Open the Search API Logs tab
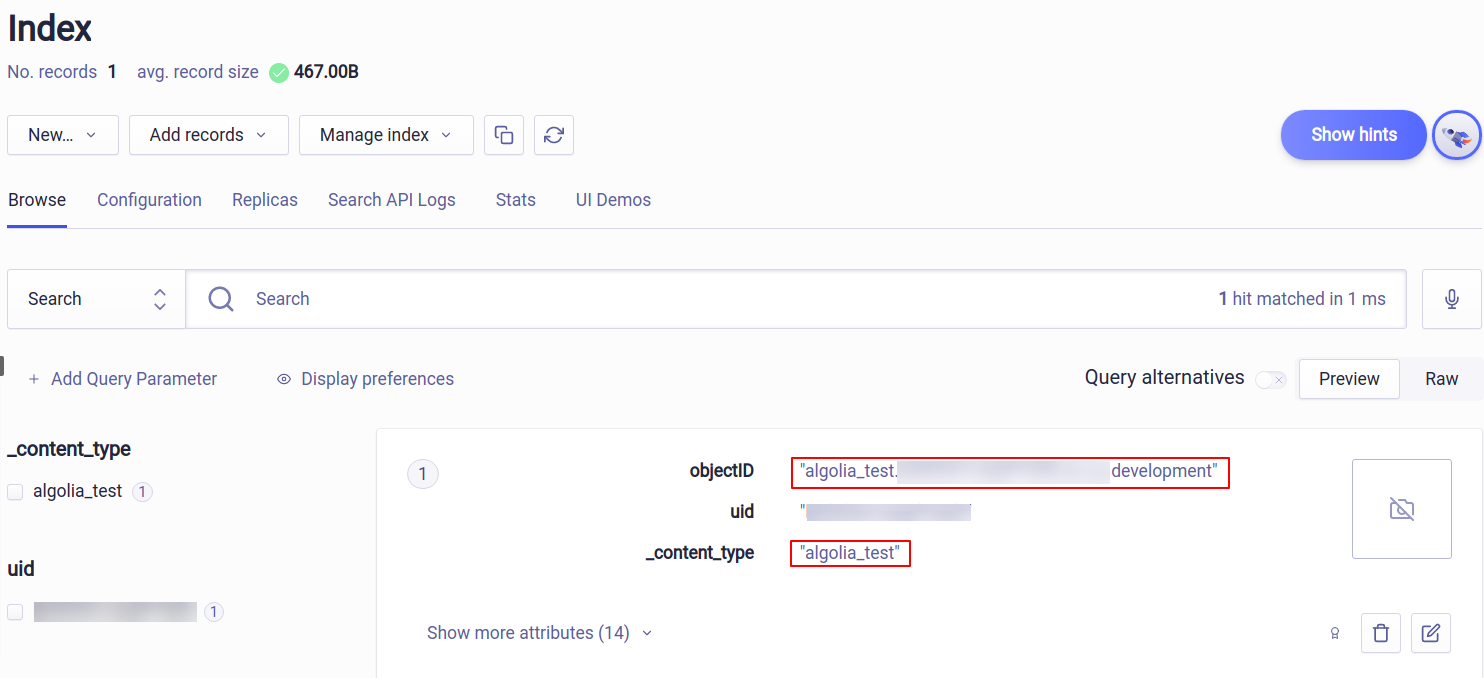This screenshot has width=1484, height=678. tap(392, 200)
